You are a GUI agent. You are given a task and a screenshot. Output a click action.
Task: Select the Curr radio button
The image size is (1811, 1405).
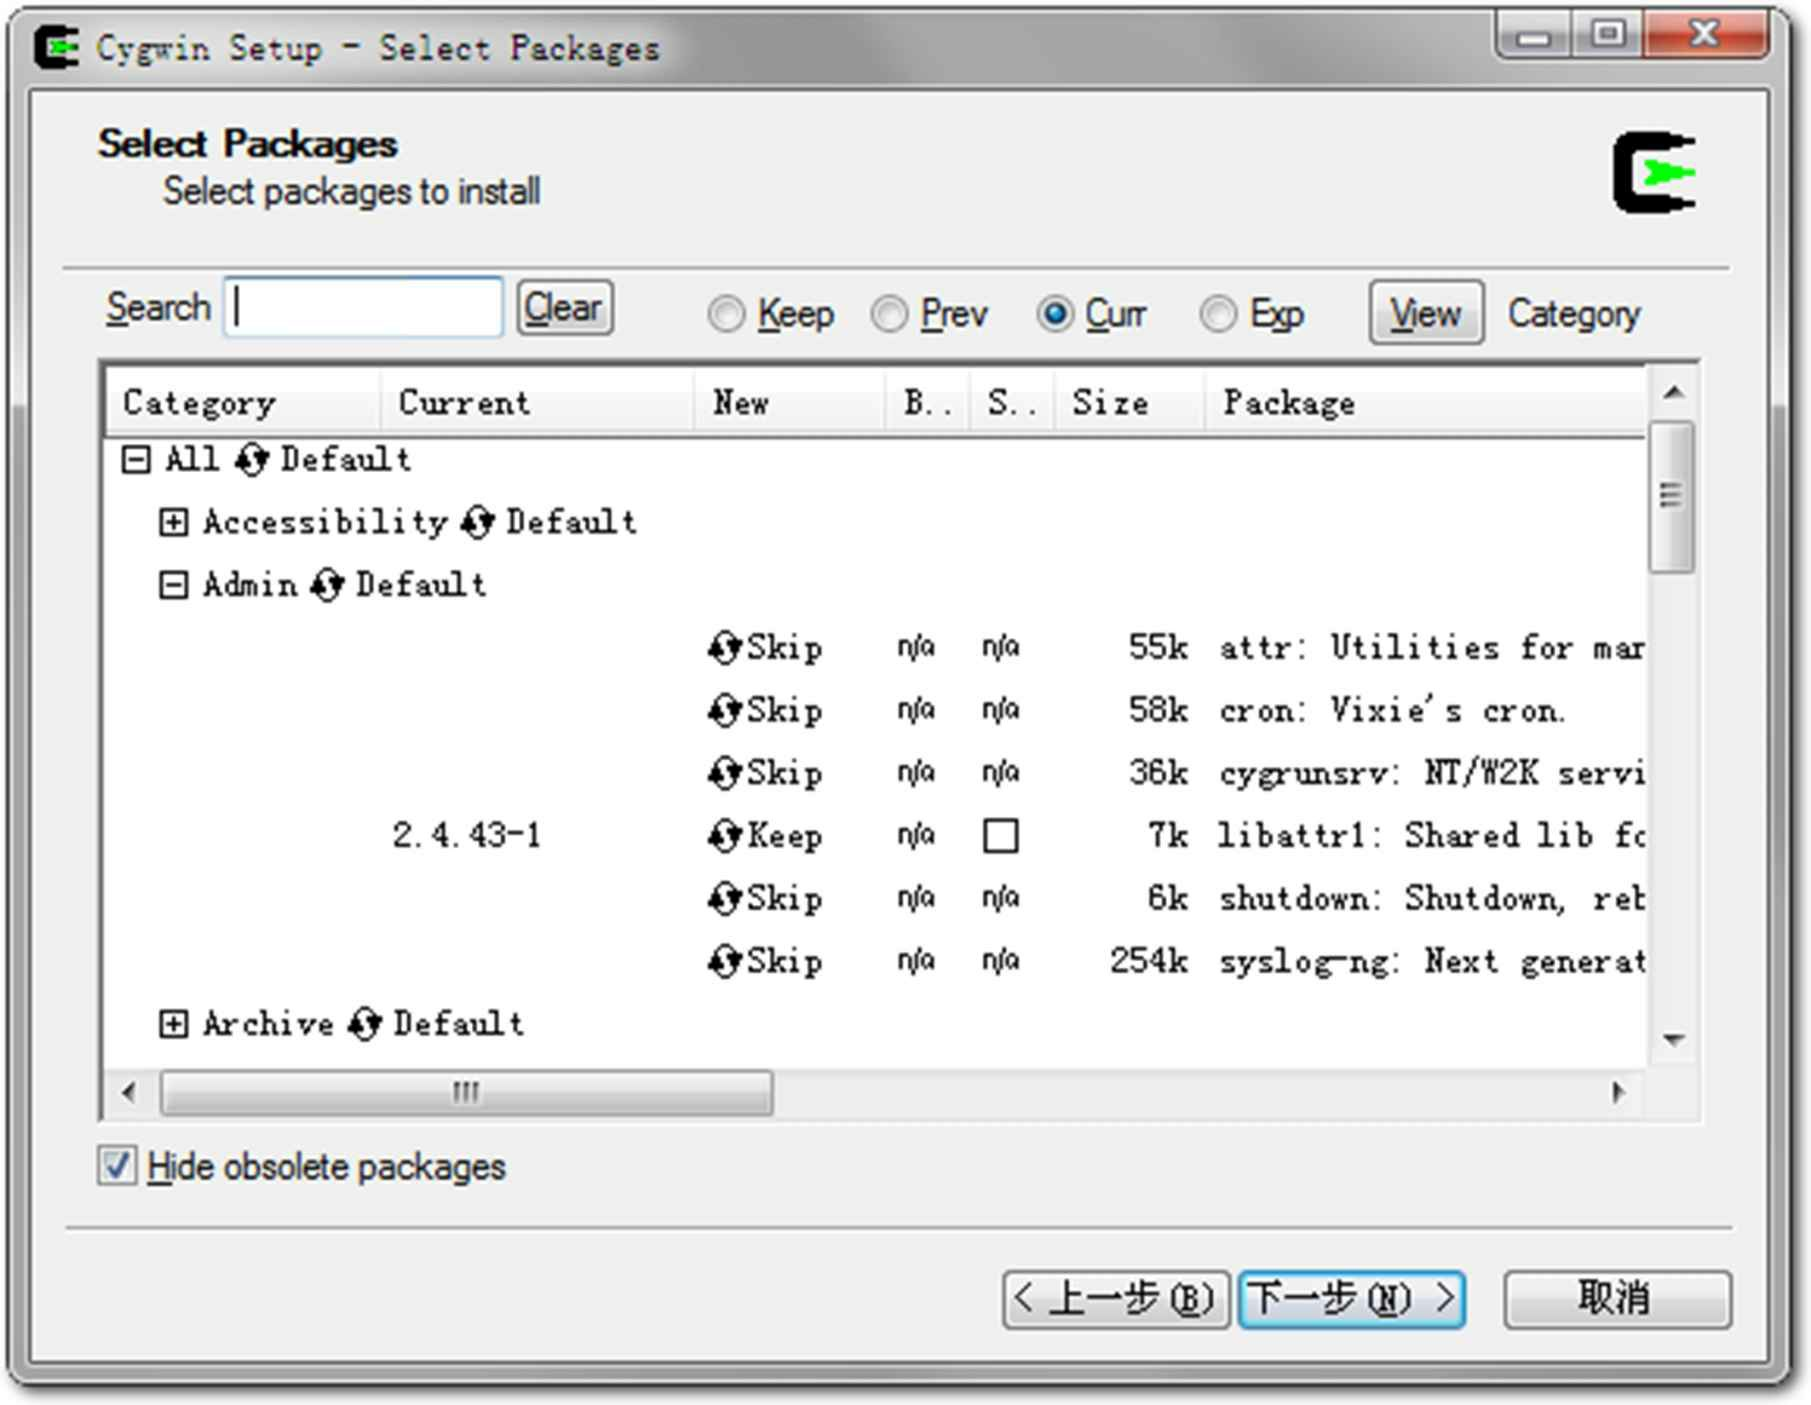point(1054,314)
